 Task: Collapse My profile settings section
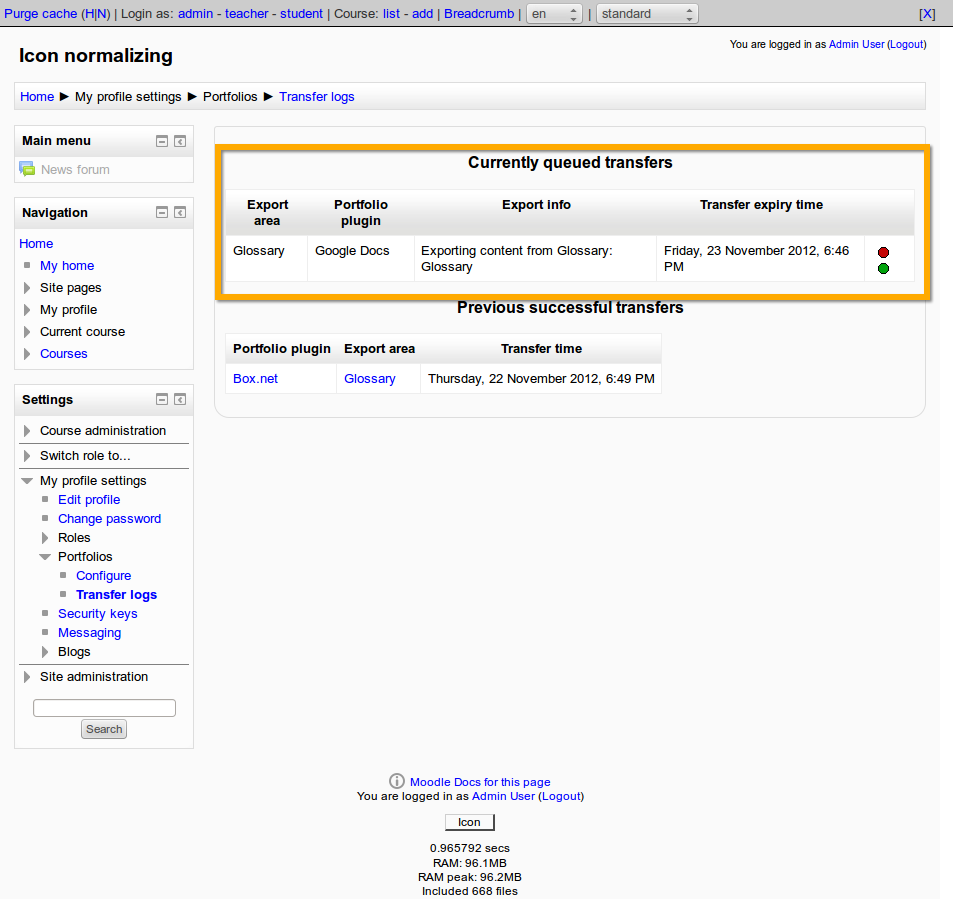[27, 481]
